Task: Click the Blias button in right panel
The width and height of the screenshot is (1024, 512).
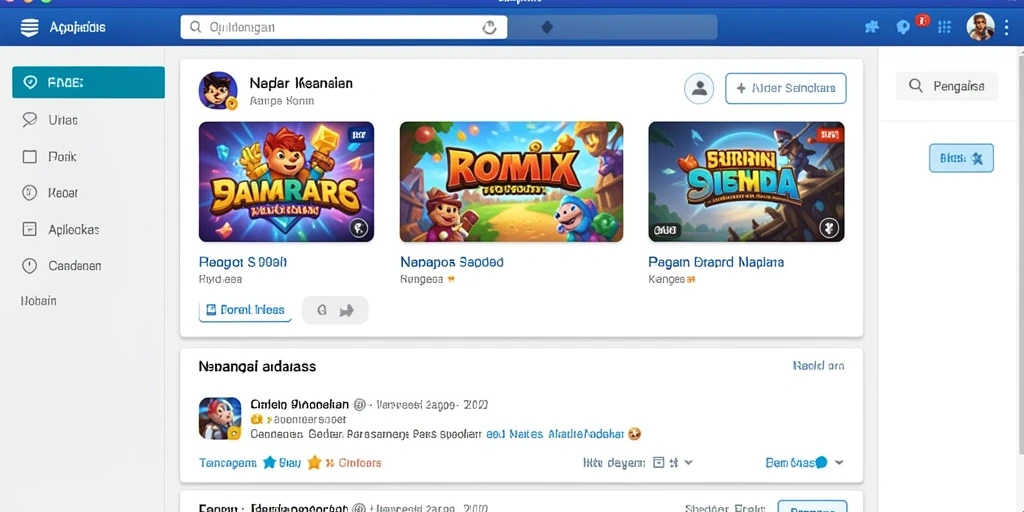Action: click(961, 158)
